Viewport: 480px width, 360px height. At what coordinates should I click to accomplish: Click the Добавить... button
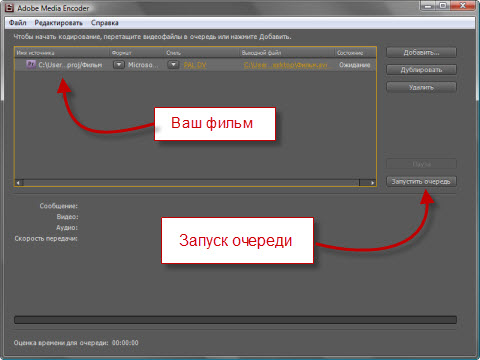point(421,52)
